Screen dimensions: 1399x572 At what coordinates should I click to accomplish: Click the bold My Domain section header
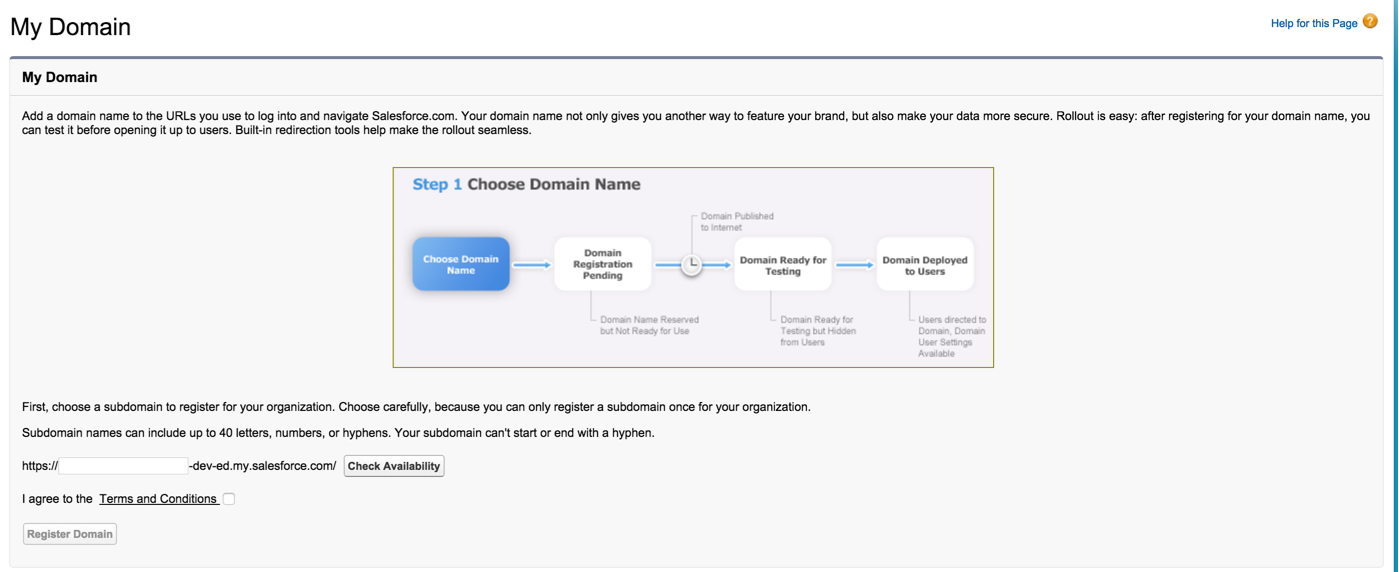coord(60,77)
